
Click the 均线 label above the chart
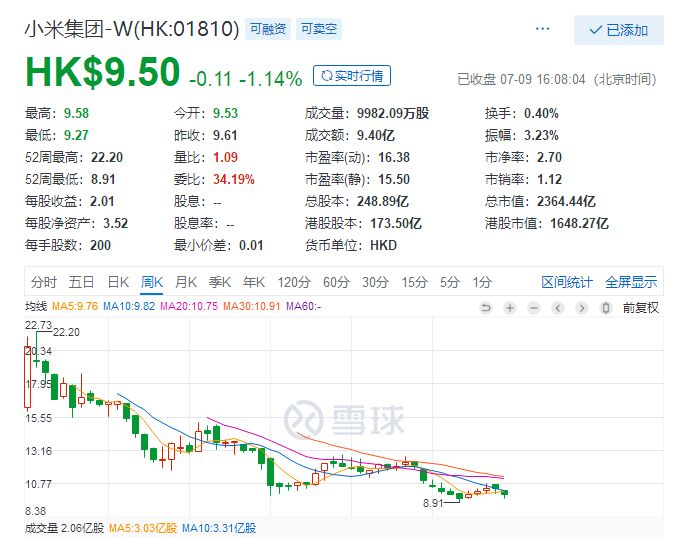click(x=36, y=306)
